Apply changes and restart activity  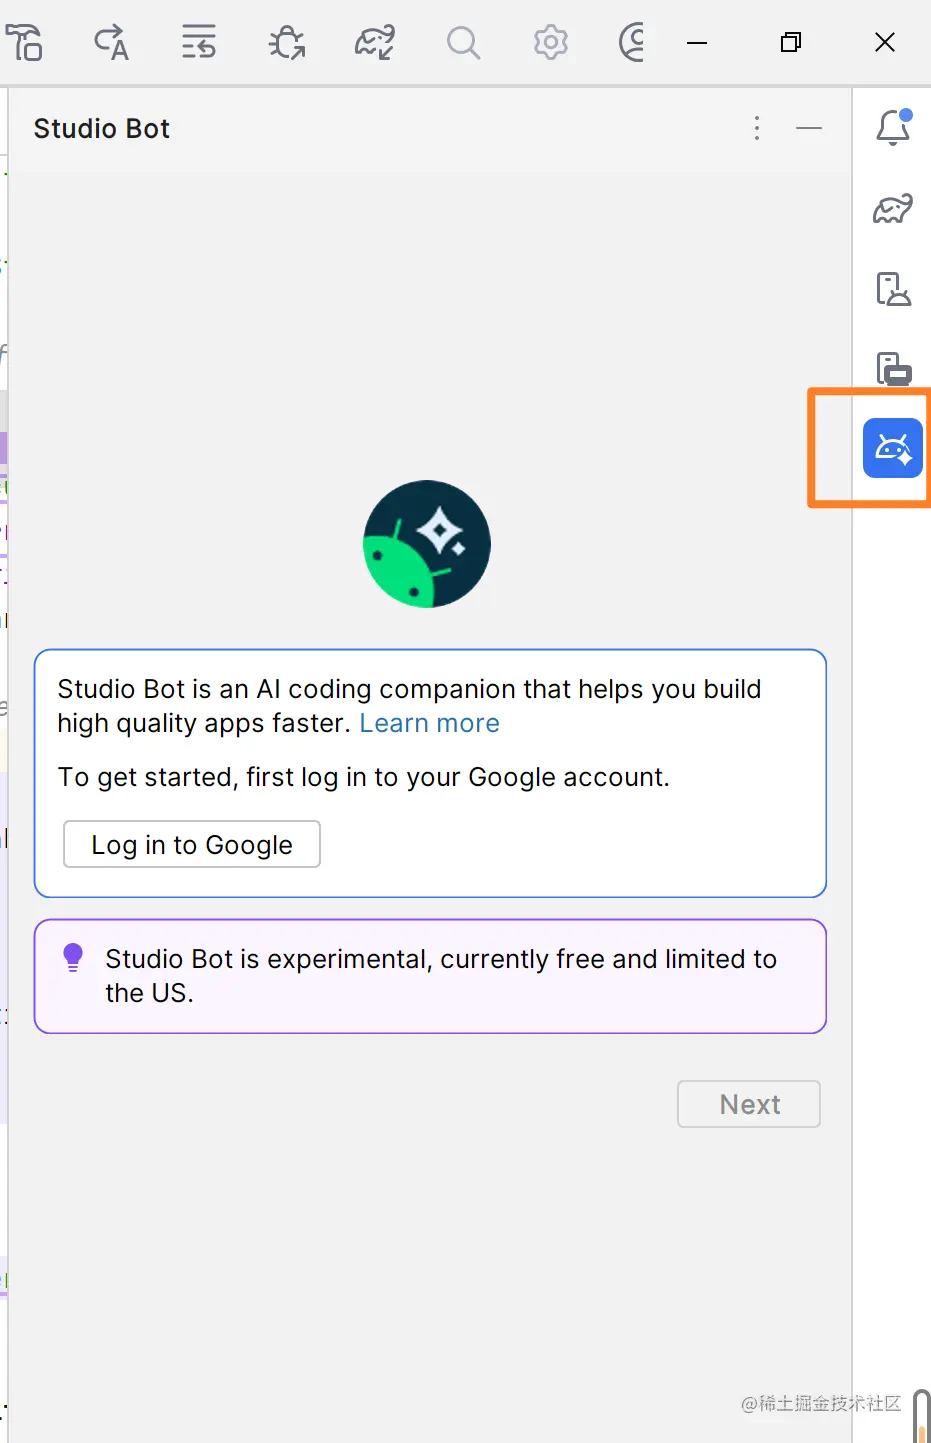[x=111, y=43]
